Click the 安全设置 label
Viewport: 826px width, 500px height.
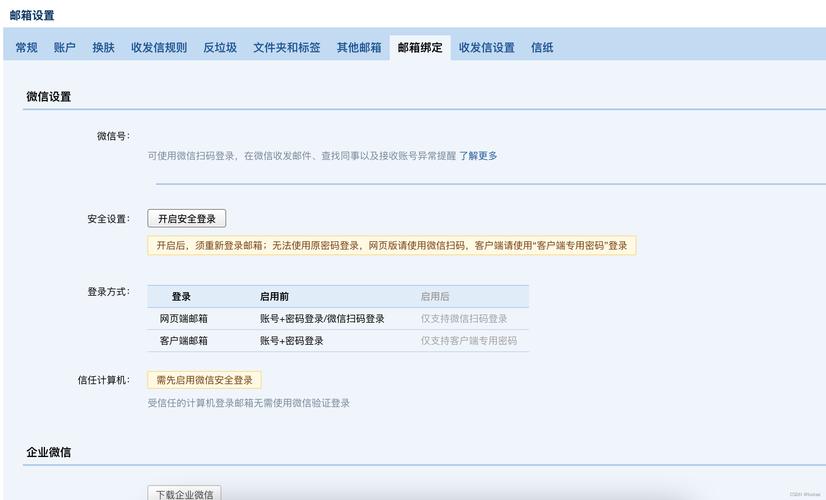click(109, 219)
